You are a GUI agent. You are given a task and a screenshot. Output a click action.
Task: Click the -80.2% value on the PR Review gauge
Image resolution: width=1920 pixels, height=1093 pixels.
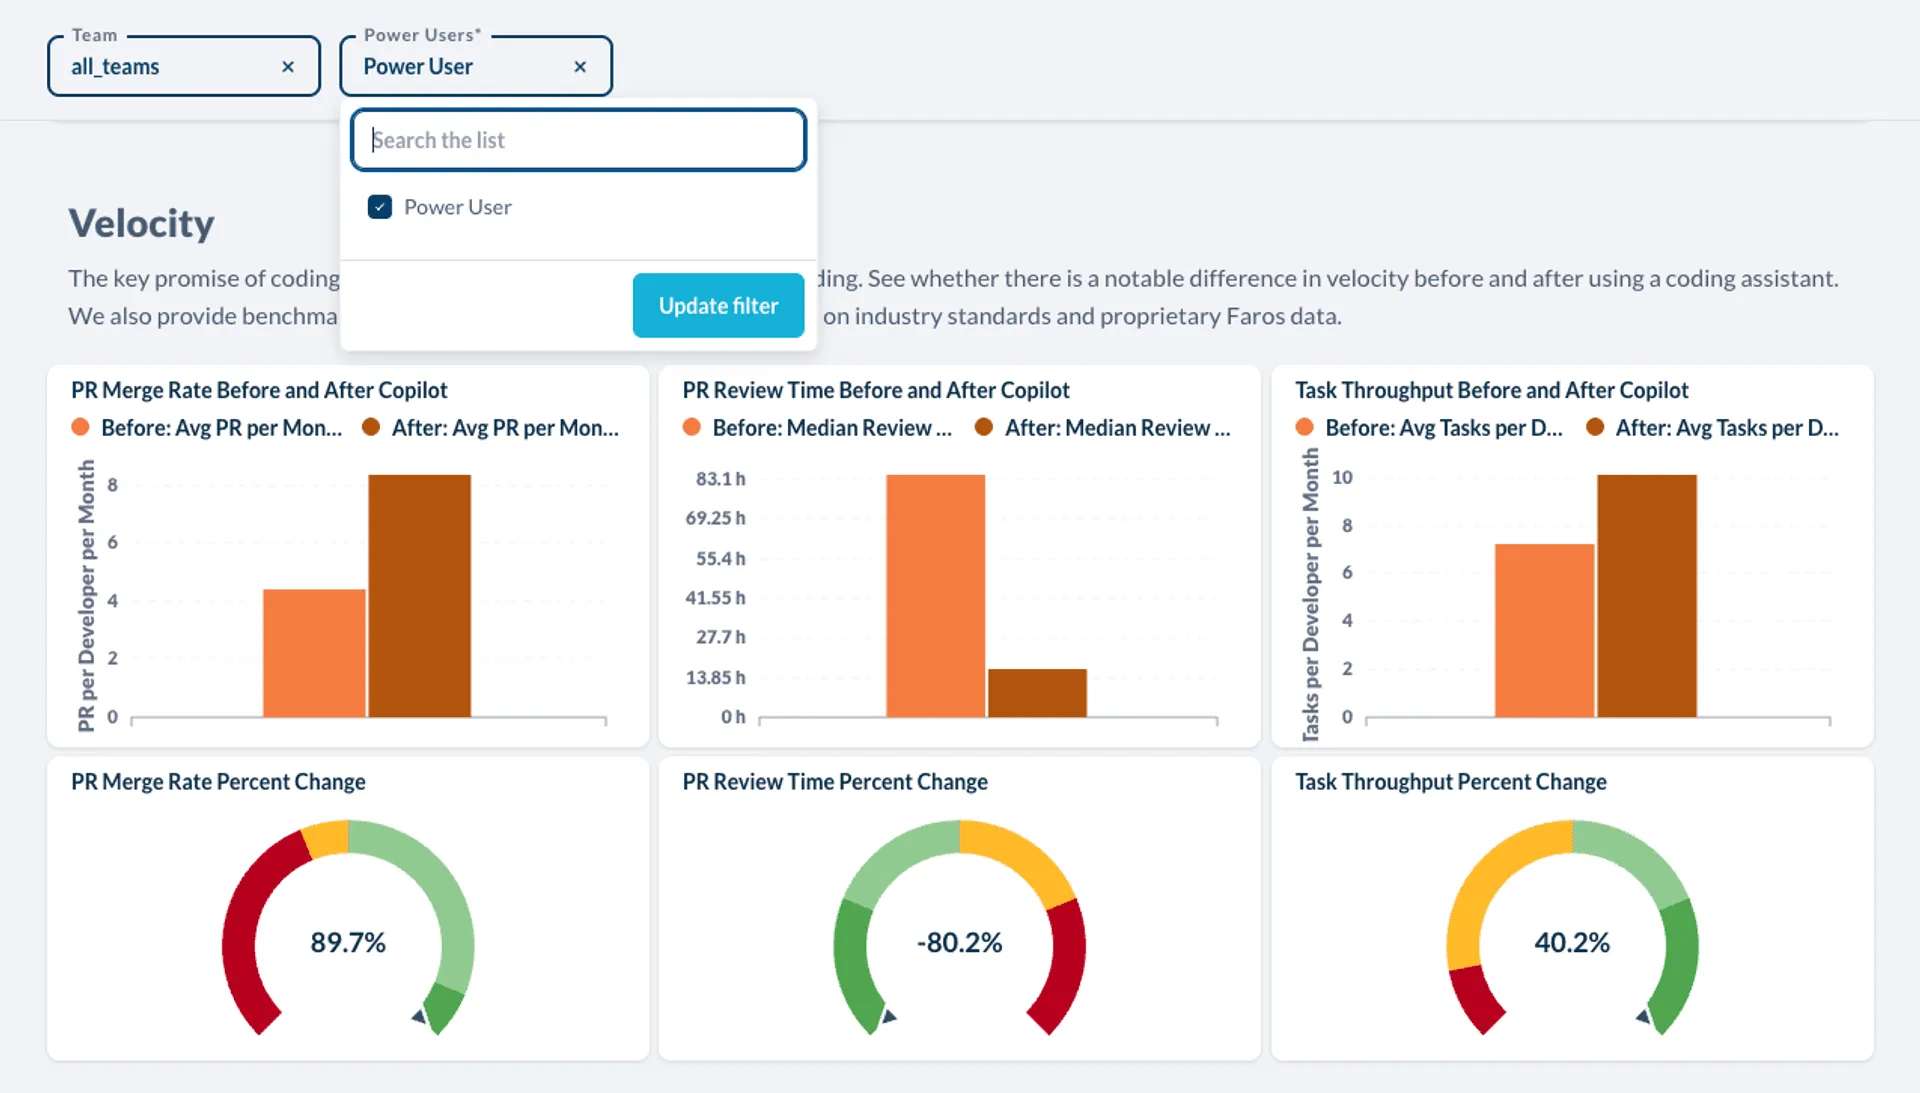pyautogui.click(x=959, y=941)
